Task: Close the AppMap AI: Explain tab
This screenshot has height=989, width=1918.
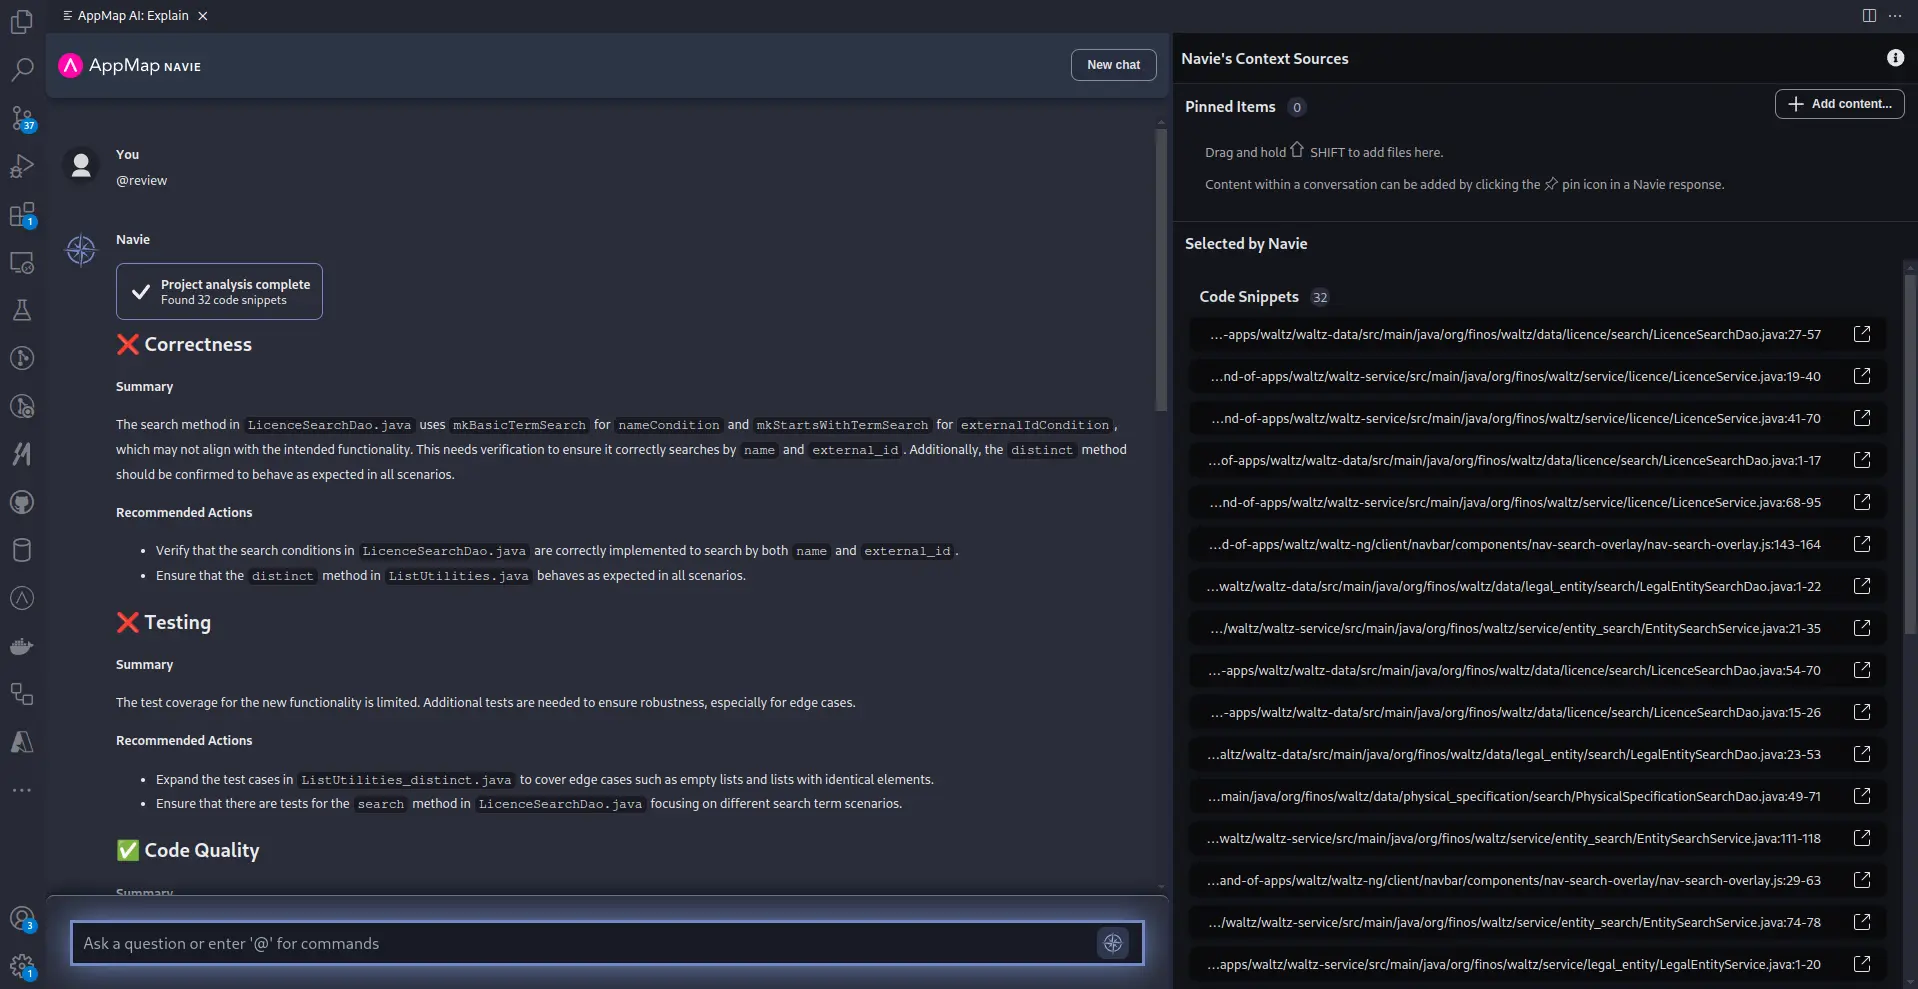Action: [203, 16]
